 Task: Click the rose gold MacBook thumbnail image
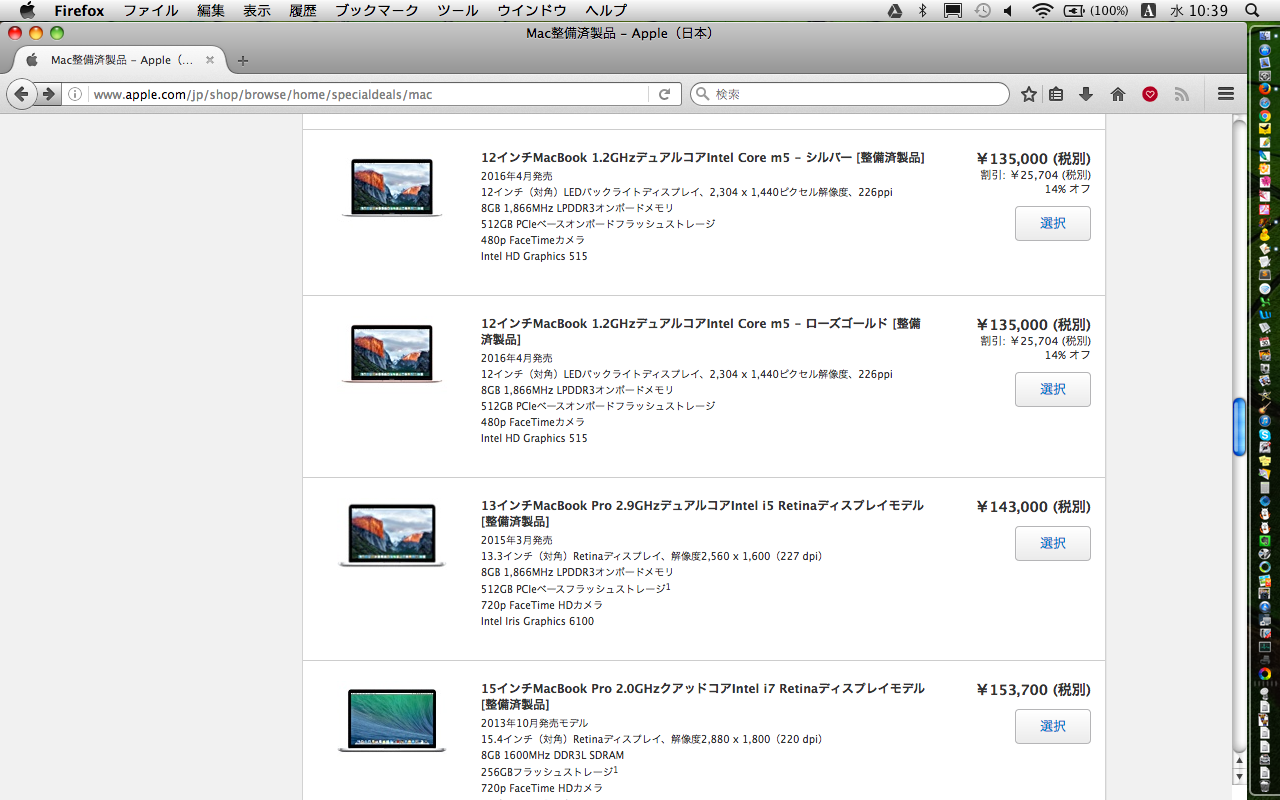[x=392, y=354]
